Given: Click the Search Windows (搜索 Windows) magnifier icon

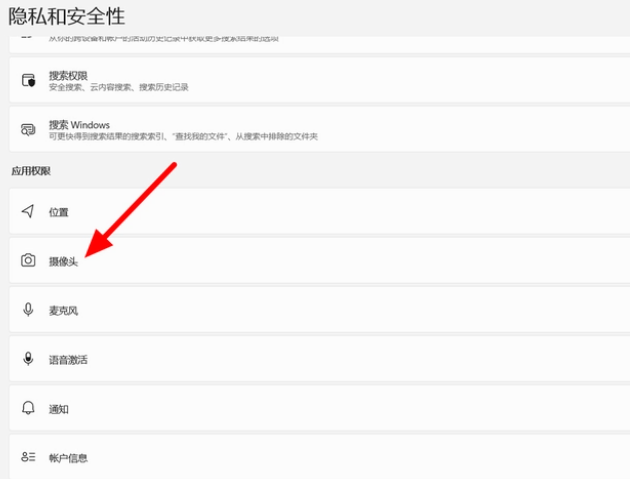Looking at the screenshot, I should (x=29, y=130).
